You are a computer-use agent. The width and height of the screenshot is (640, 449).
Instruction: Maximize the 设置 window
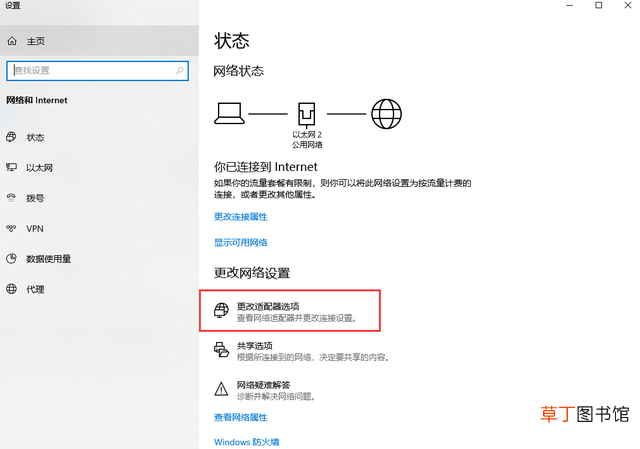pos(598,5)
